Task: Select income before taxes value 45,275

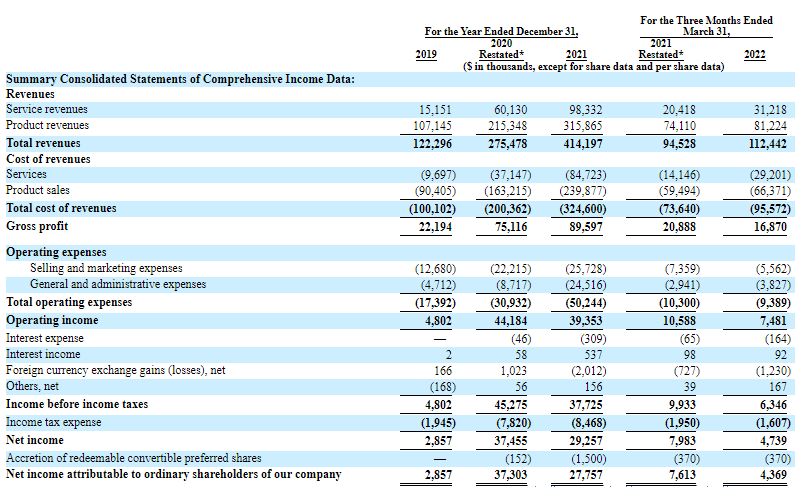Action: coord(511,405)
